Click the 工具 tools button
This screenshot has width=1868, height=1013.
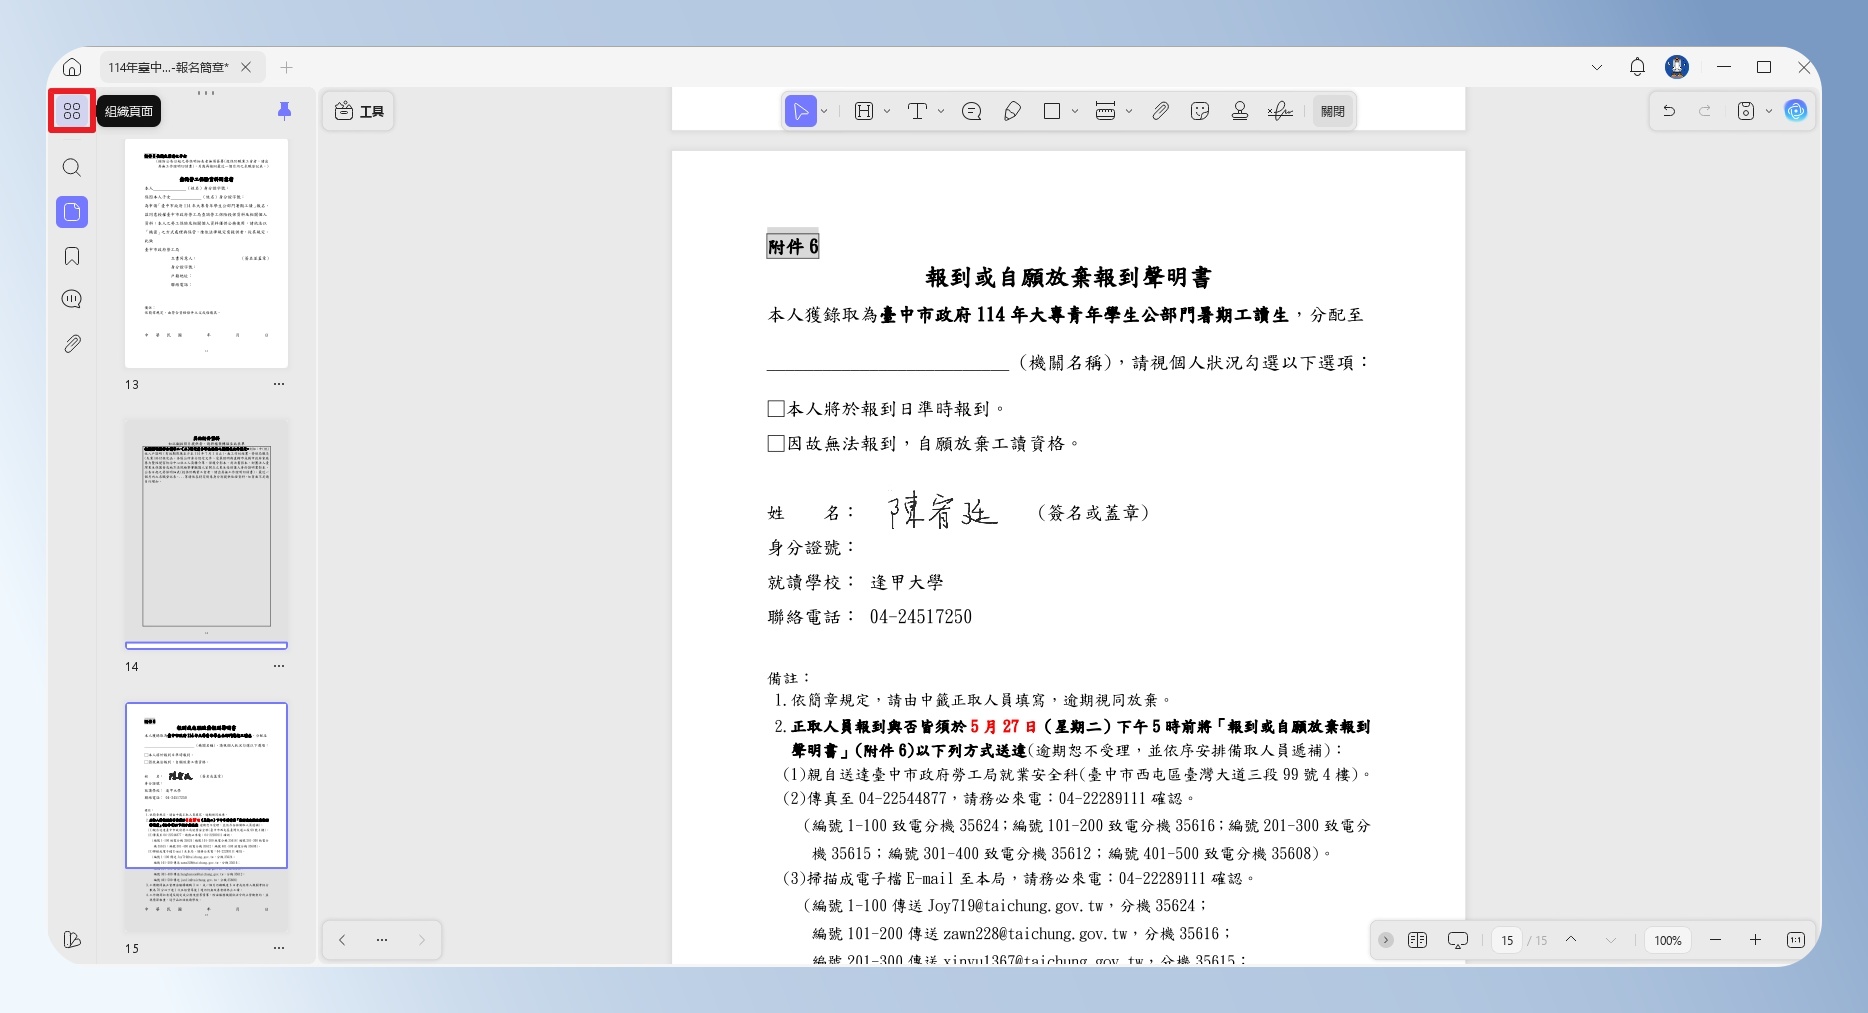pyautogui.click(x=359, y=111)
